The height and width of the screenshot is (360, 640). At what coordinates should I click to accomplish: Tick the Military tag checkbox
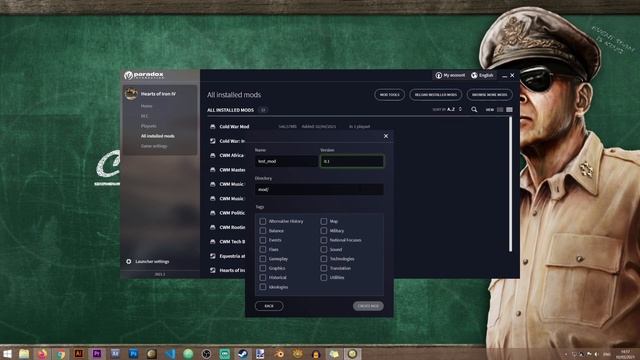coord(324,231)
